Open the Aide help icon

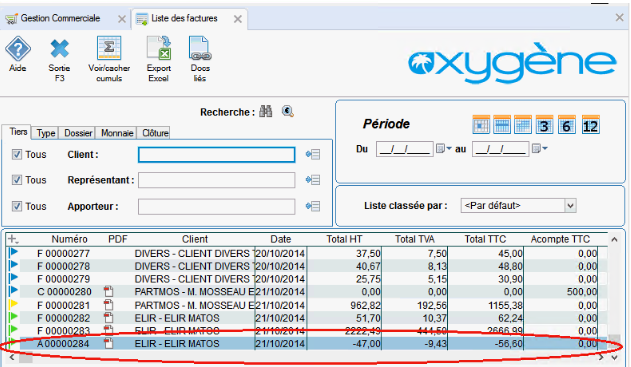point(18,49)
